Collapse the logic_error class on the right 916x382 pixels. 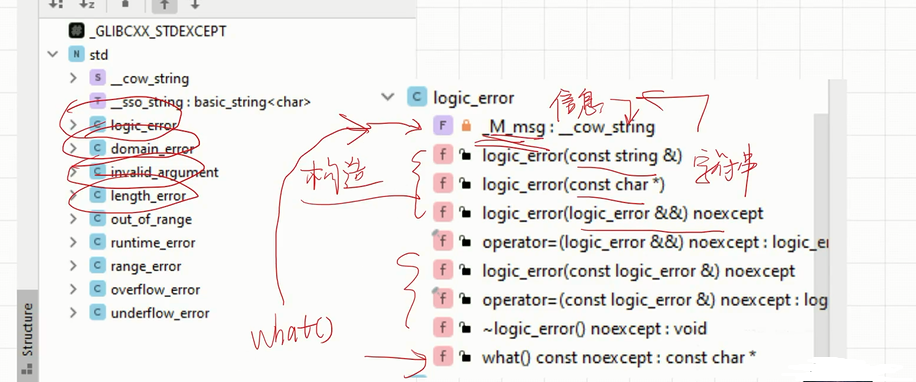[387, 97]
